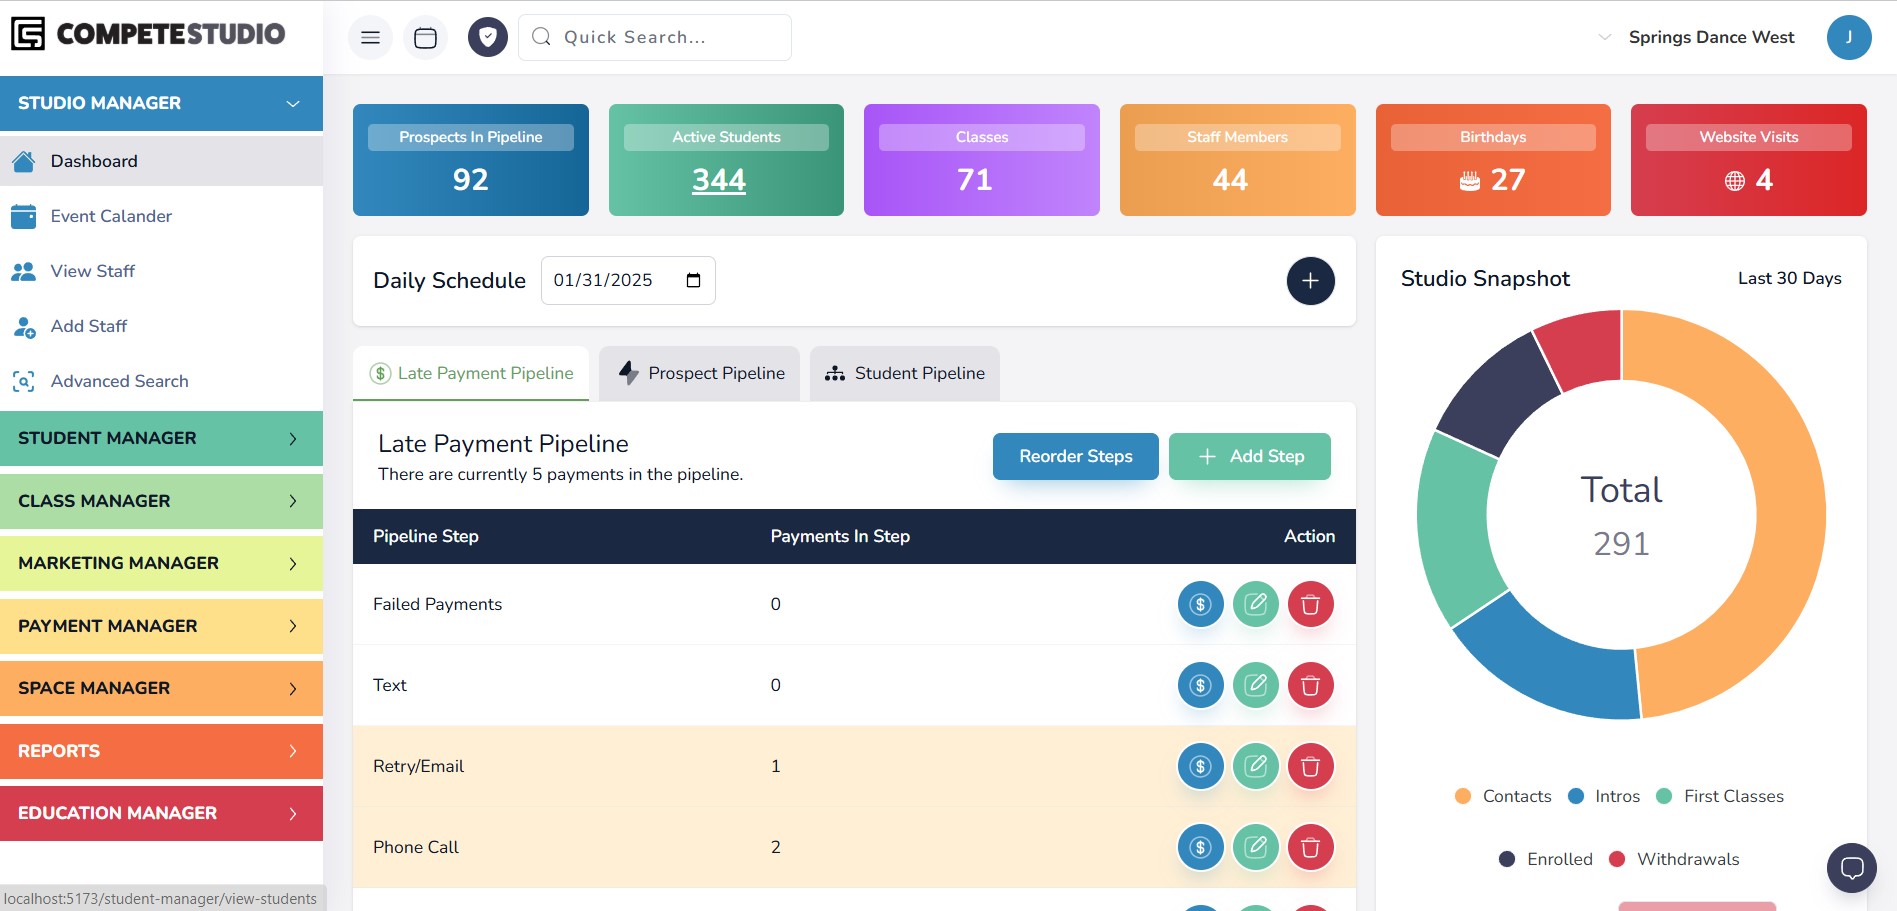The height and width of the screenshot is (911, 1897).
Task: Open the chat bubble in bottom right corner
Action: 1851,867
